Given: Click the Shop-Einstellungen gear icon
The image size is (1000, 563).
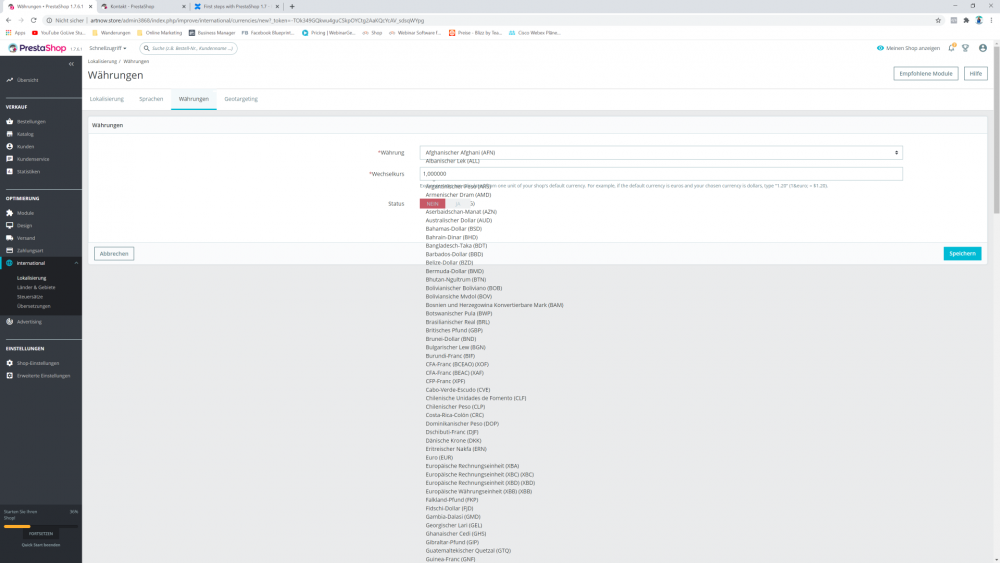Looking at the screenshot, I should pyautogui.click(x=10, y=363).
